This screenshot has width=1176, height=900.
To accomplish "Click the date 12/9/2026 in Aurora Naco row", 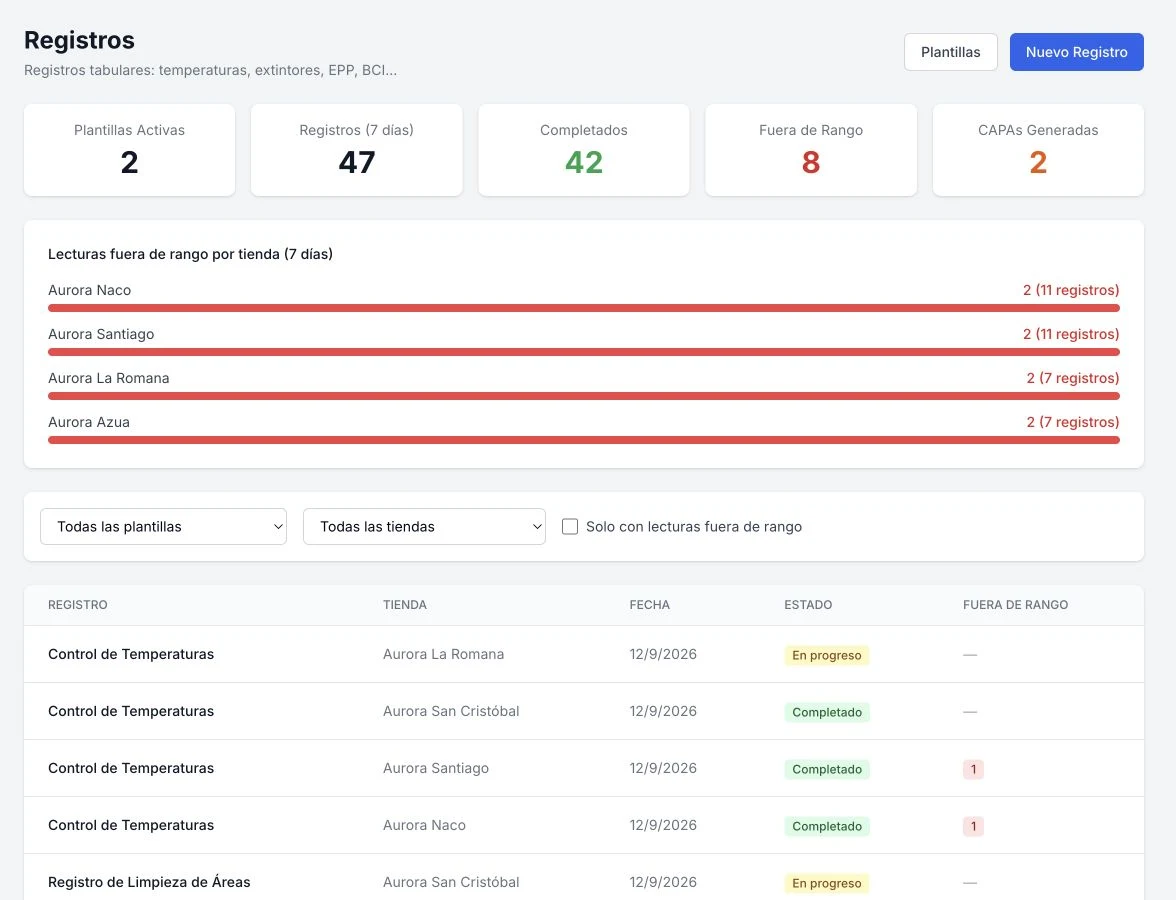I will [663, 825].
